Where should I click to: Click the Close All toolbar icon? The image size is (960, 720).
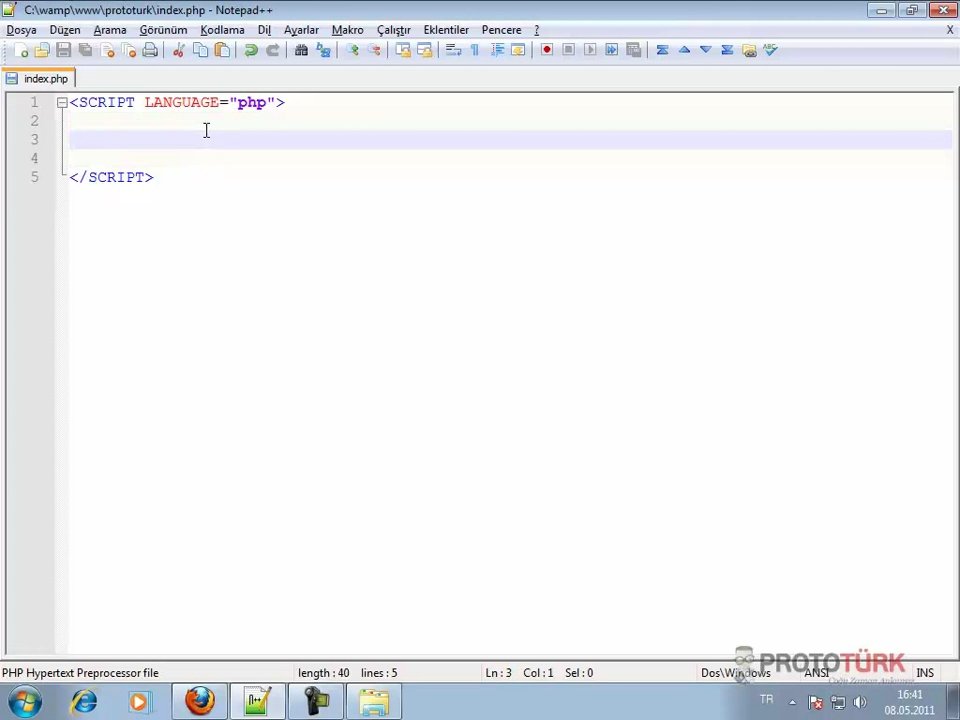[x=129, y=50]
